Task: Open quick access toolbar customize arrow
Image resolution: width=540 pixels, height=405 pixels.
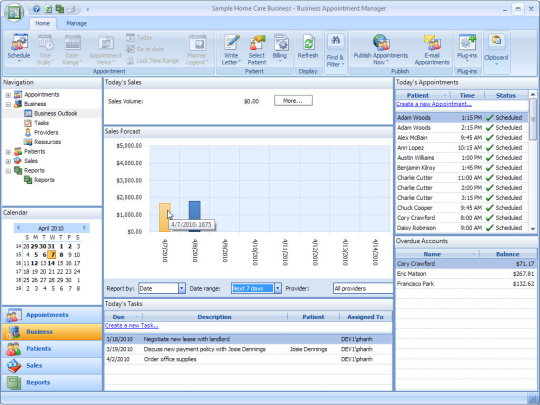Action: tap(87, 10)
